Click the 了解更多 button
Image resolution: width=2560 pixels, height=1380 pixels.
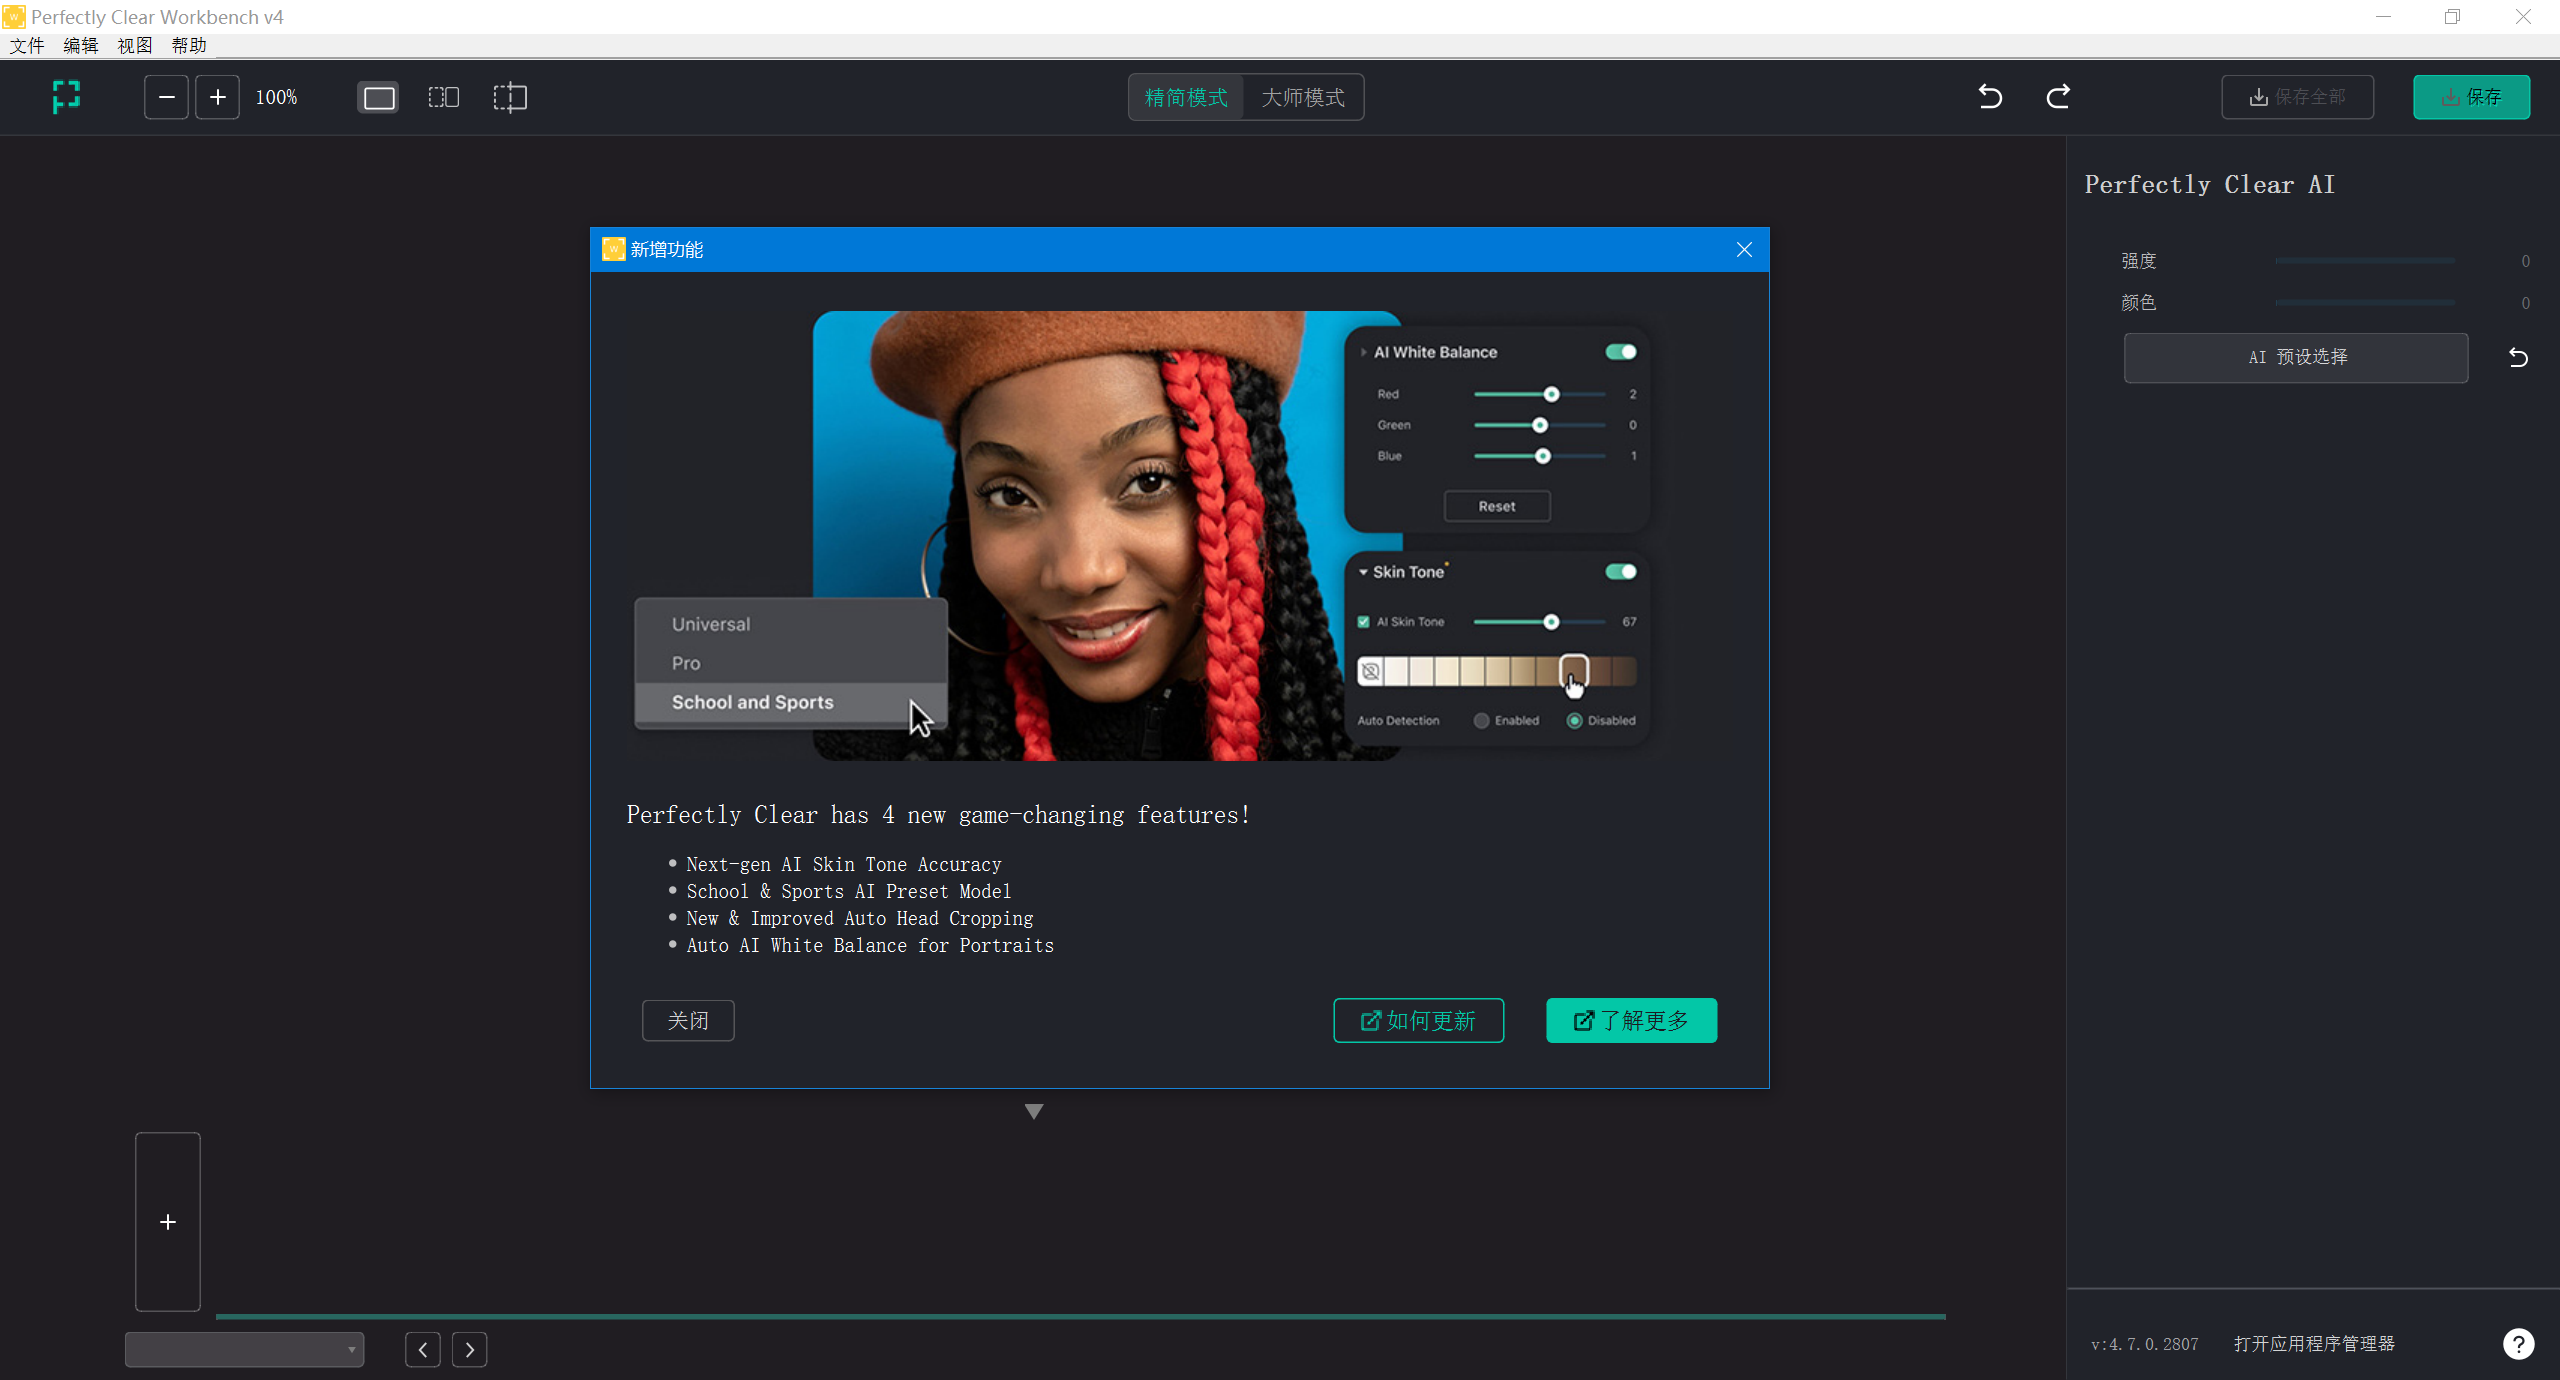click(1632, 1021)
